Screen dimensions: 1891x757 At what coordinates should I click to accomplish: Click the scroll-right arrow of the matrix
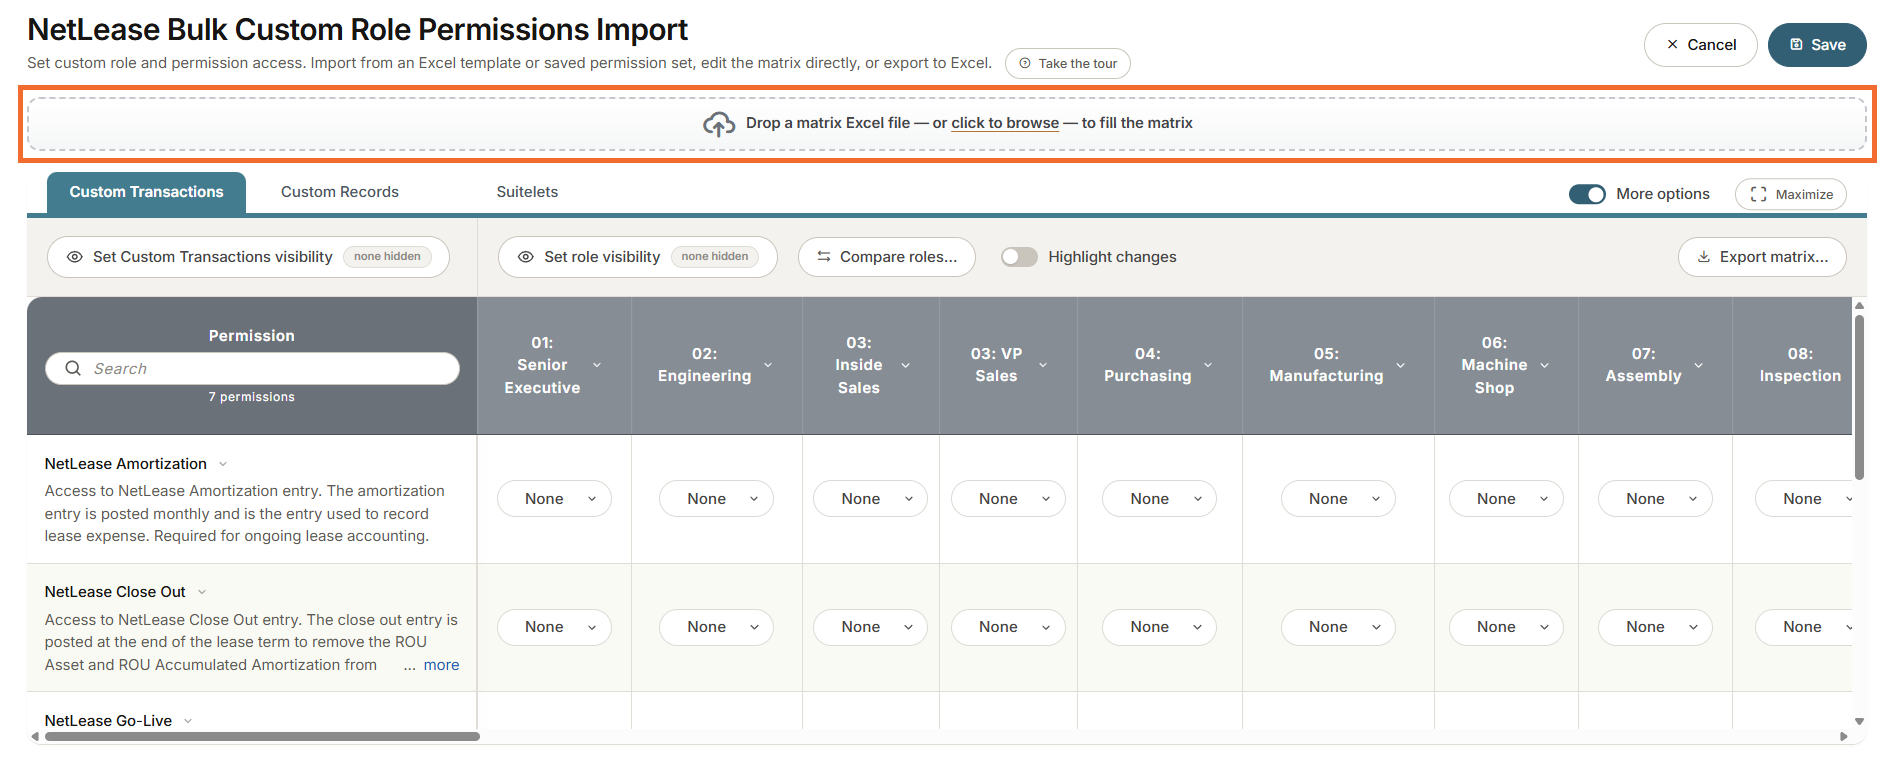click(1844, 737)
